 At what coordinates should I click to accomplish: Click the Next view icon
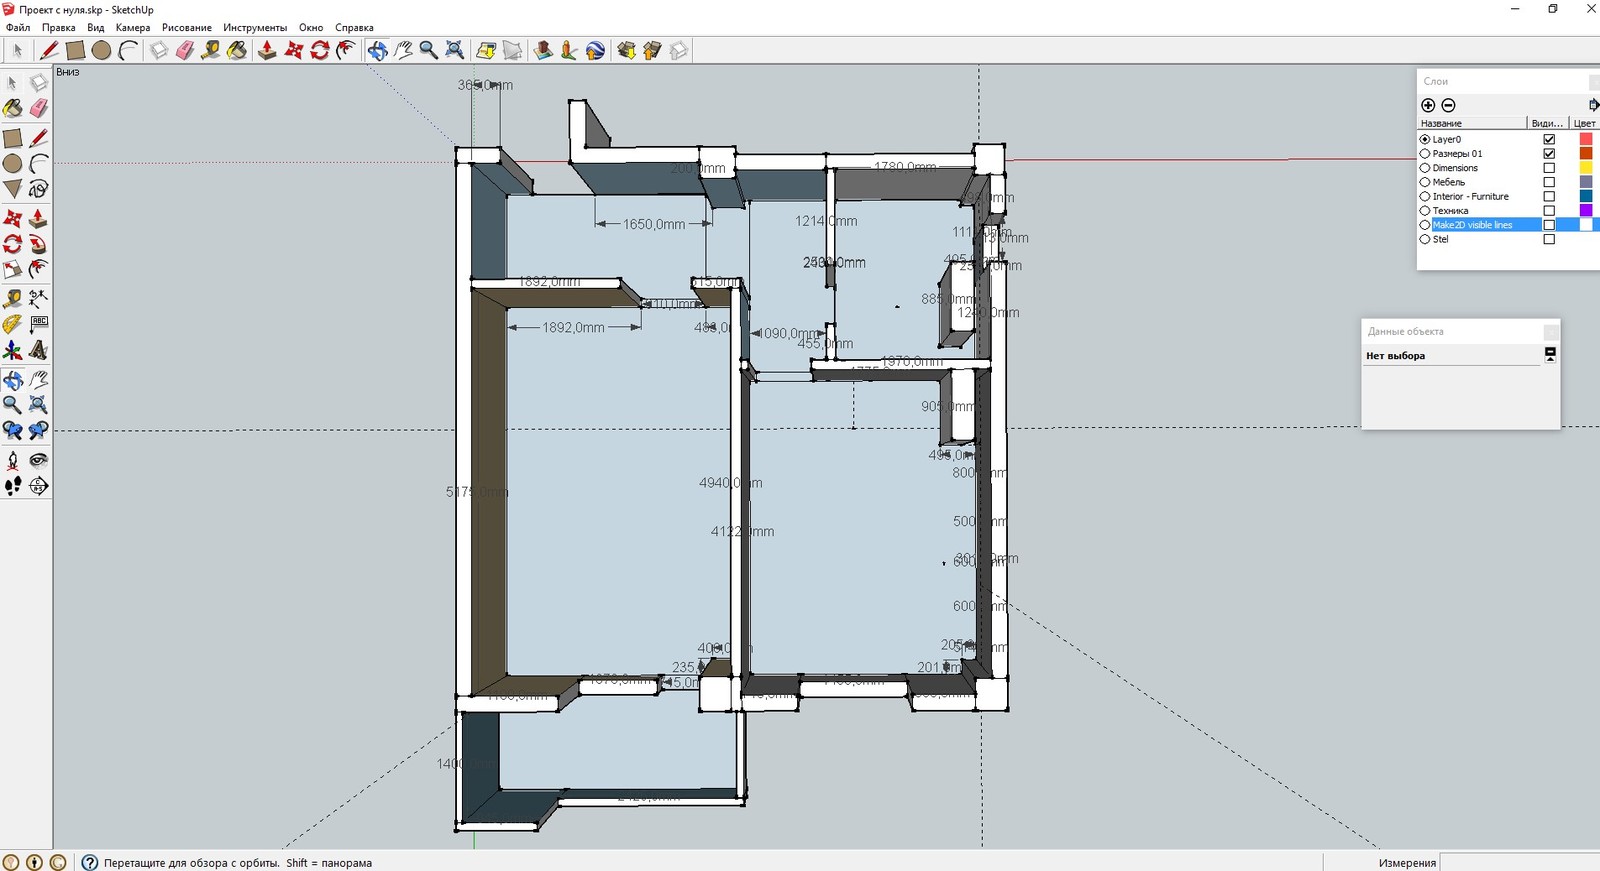coord(38,430)
